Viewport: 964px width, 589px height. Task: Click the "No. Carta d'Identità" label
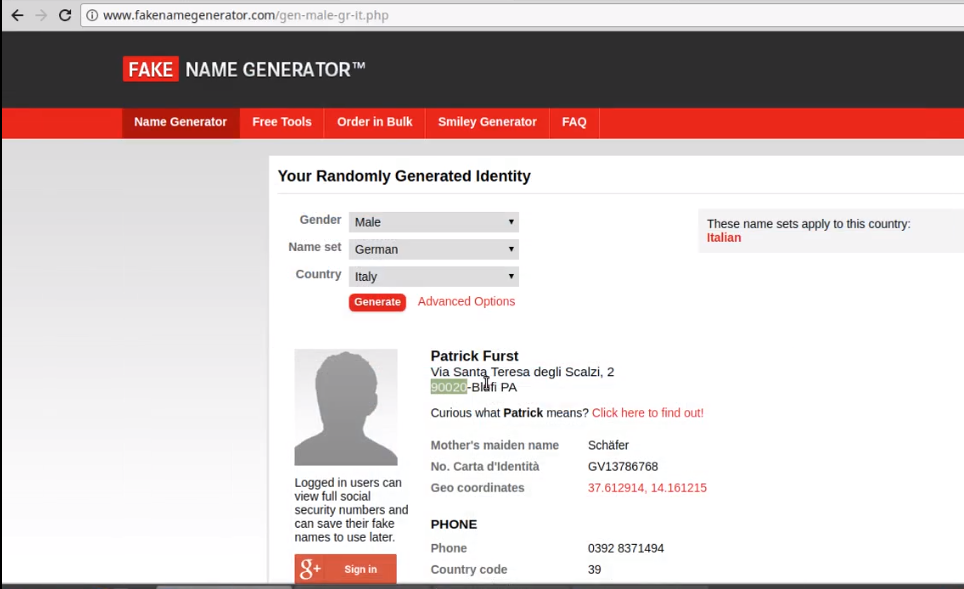[484, 467]
